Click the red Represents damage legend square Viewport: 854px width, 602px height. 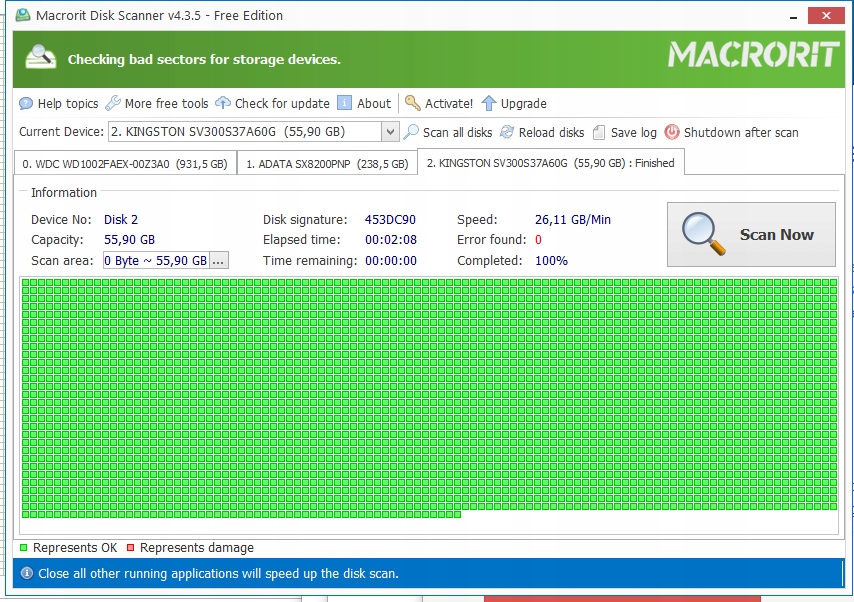tap(130, 548)
